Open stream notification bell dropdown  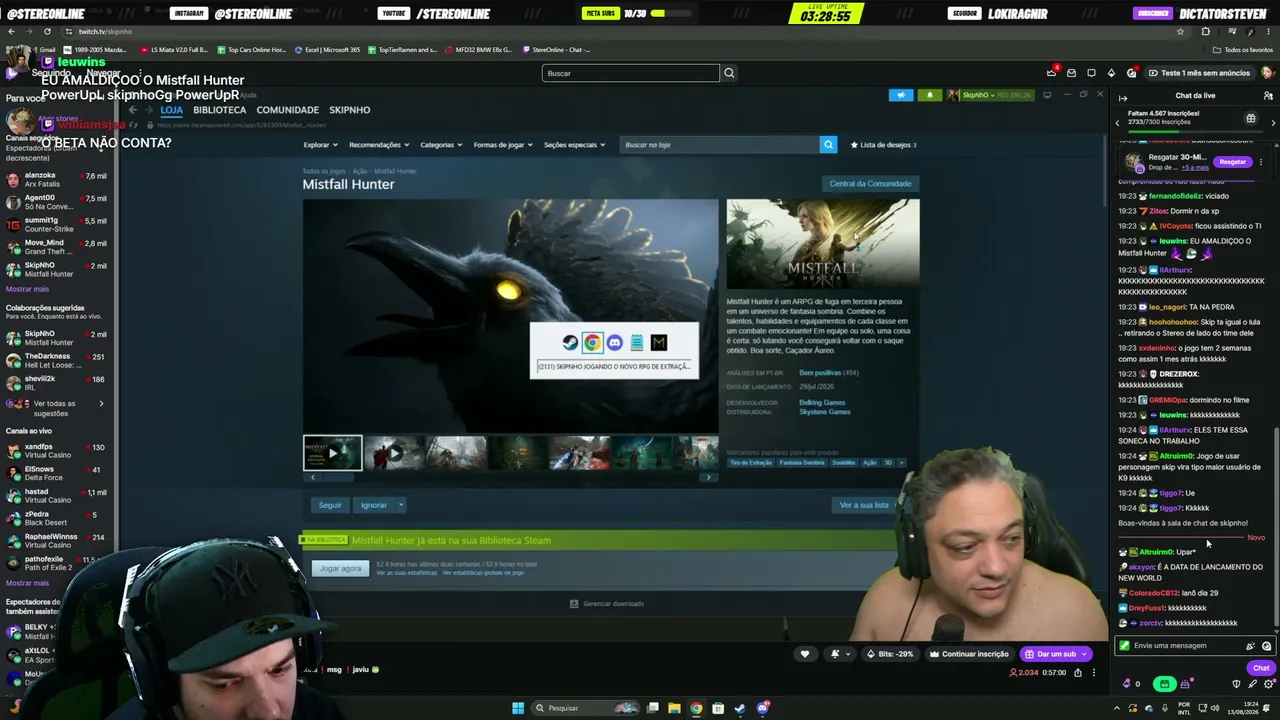coord(839,654)
